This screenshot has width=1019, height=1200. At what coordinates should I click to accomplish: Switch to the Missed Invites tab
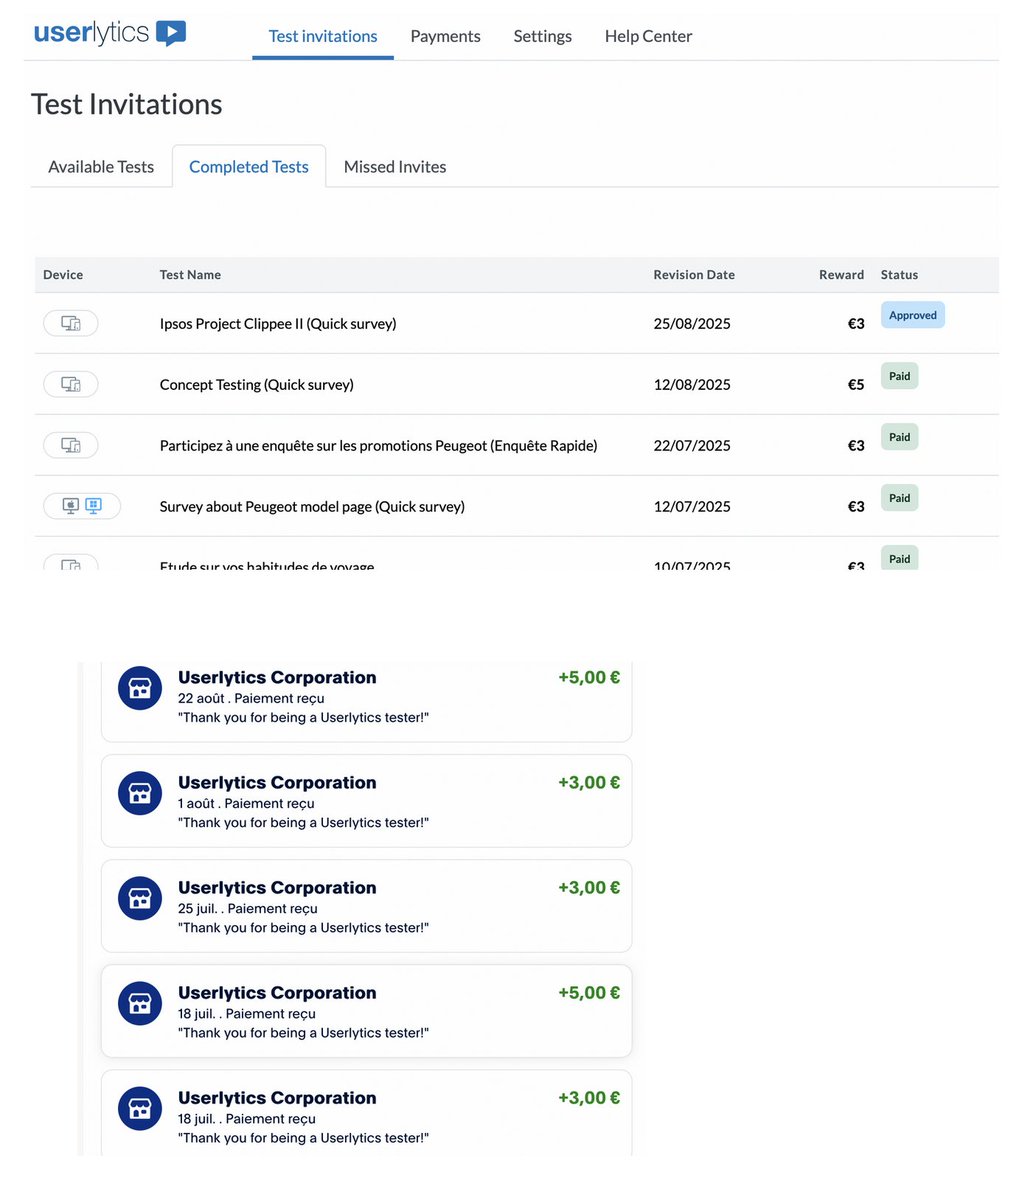(395, 167)
